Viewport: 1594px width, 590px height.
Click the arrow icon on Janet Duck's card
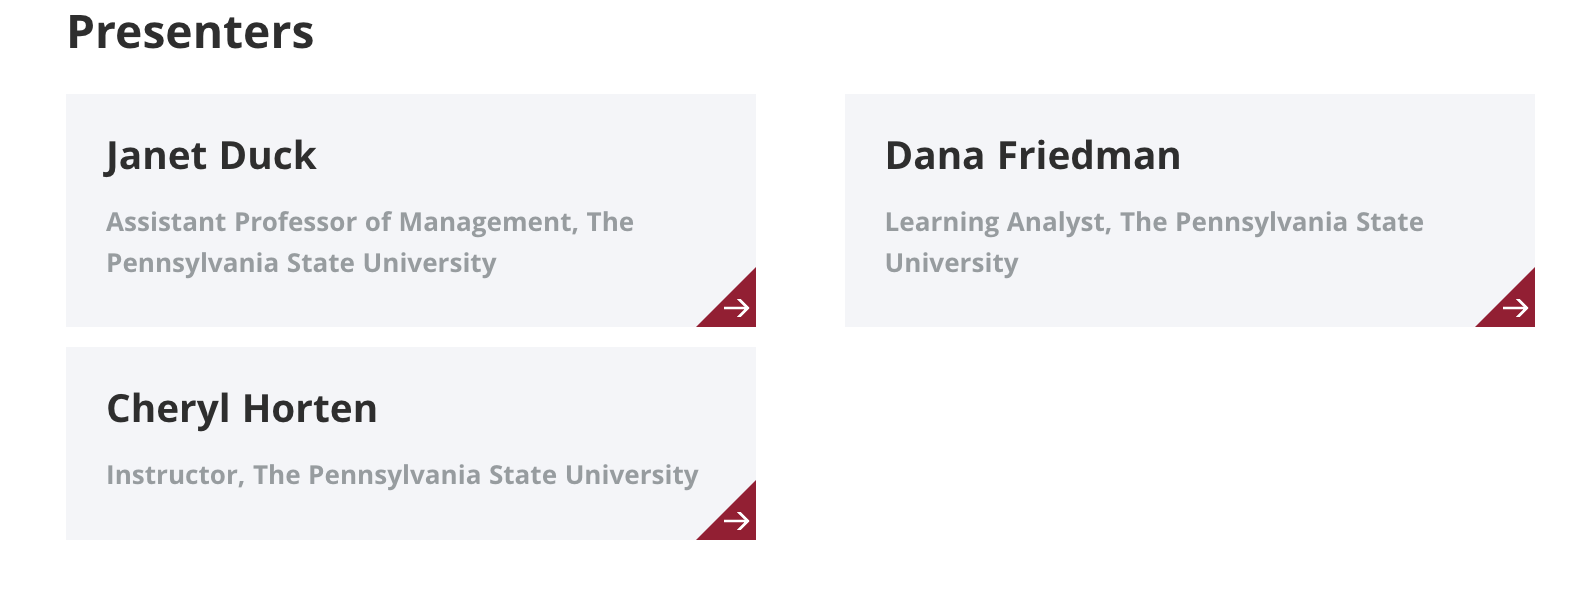click(737, 308)
